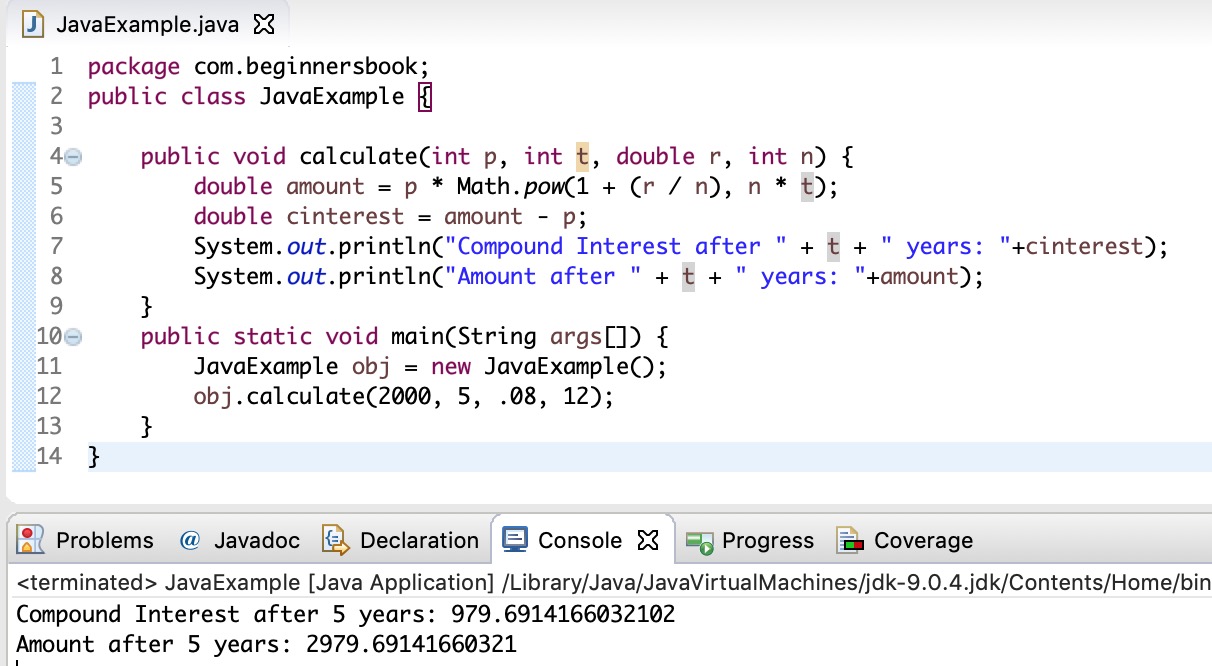Select the Console tab
This screenshot has height=666, width=1212.
pyautogui.click(x=579, y=541)
